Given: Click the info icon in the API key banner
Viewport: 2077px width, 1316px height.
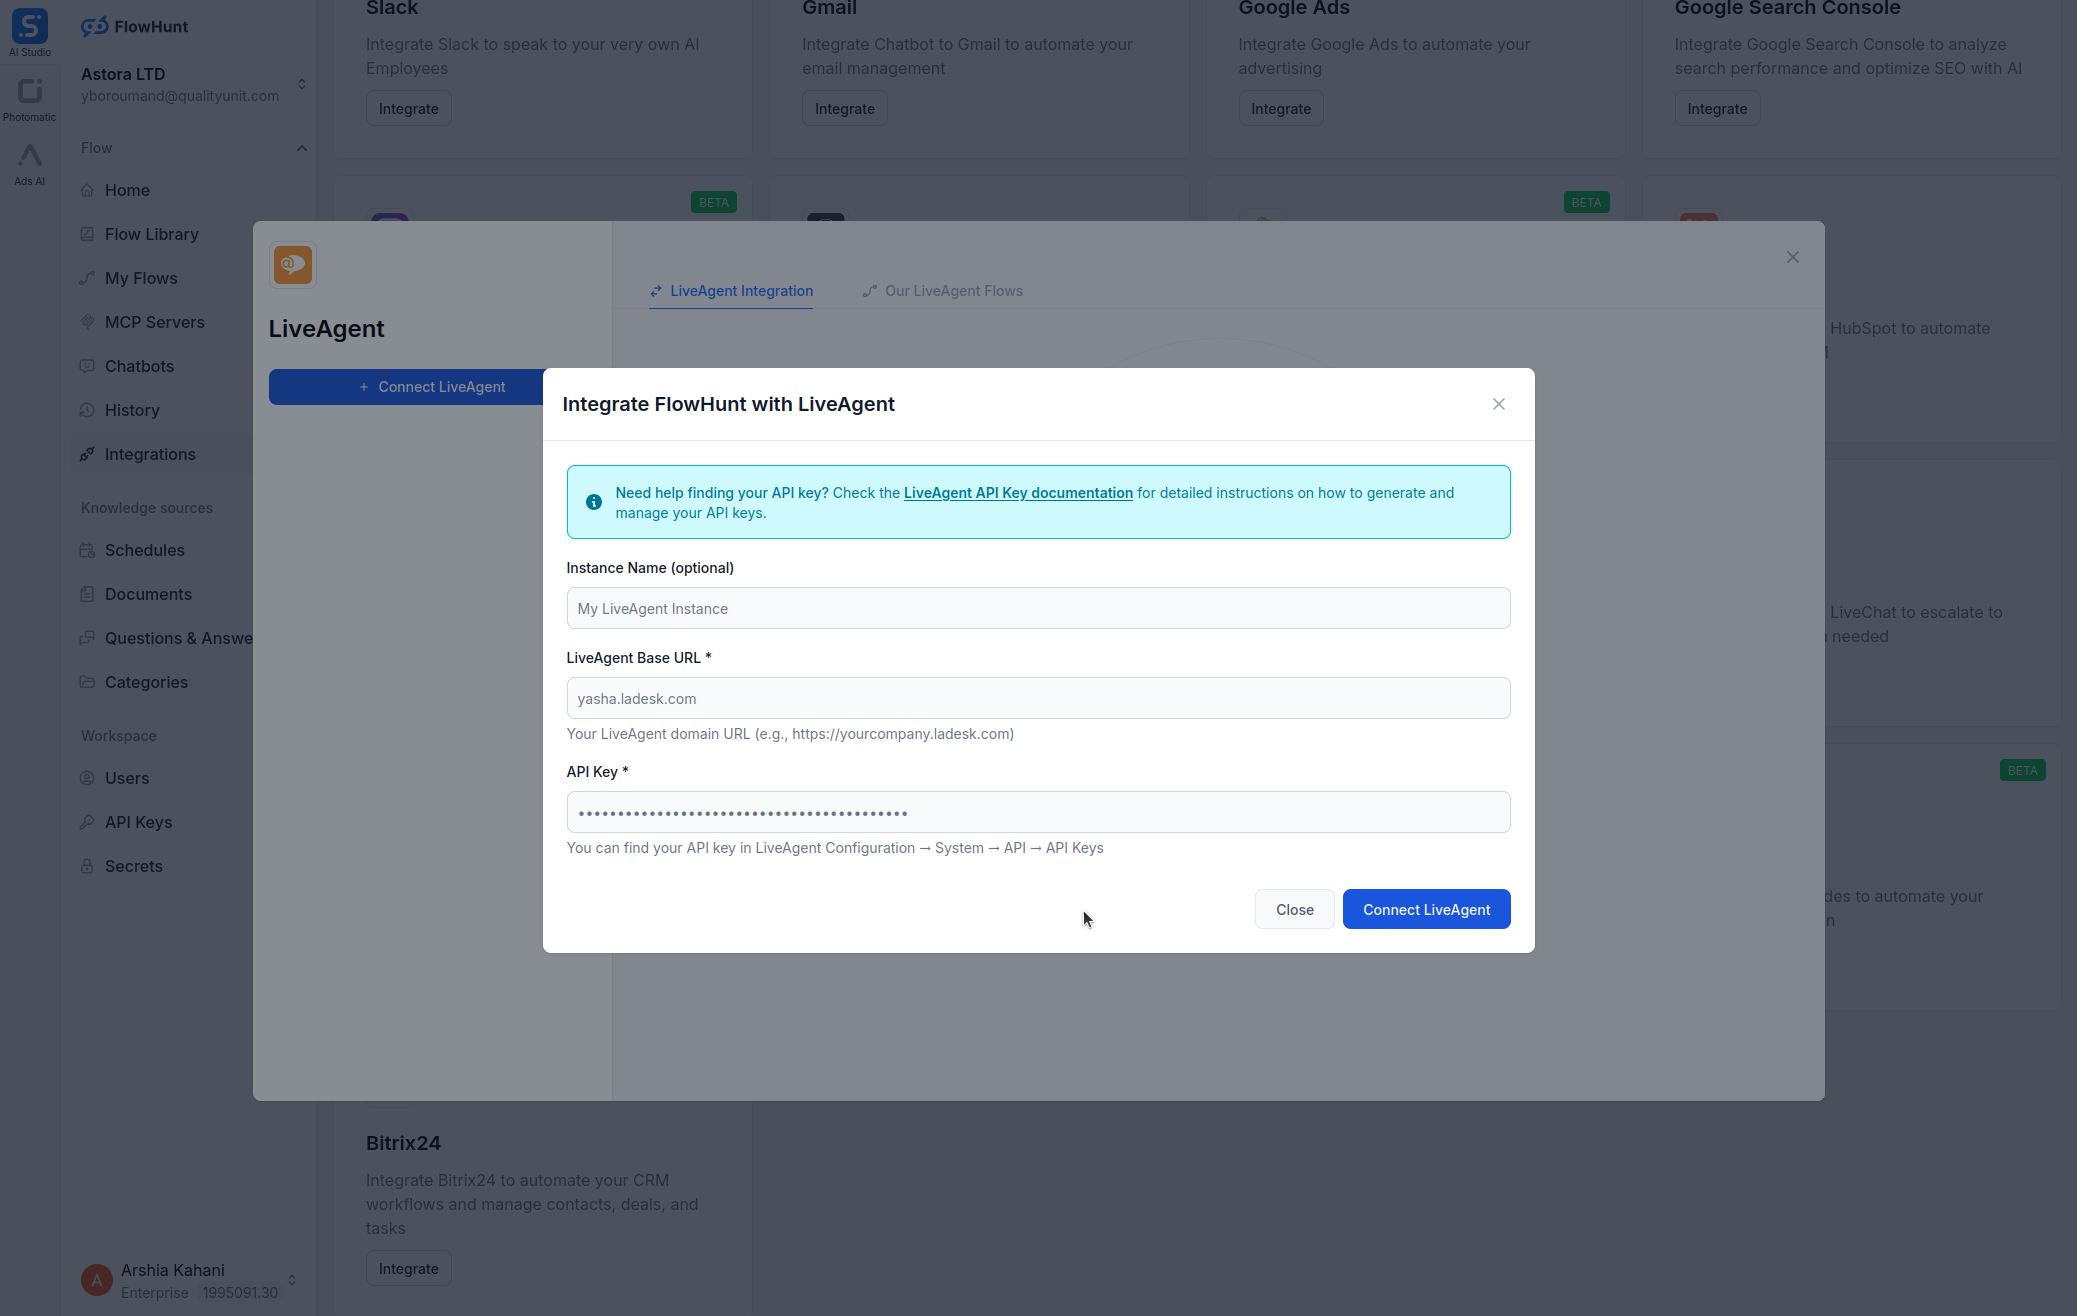Looking at the screenshot, I should pyautogui.click(x=593, y=501).
